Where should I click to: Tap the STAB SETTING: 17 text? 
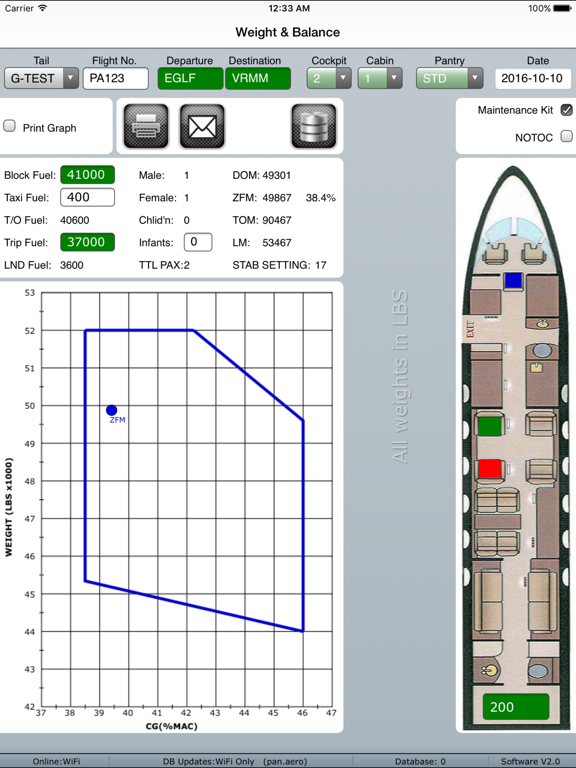click(x=279, y=265)
